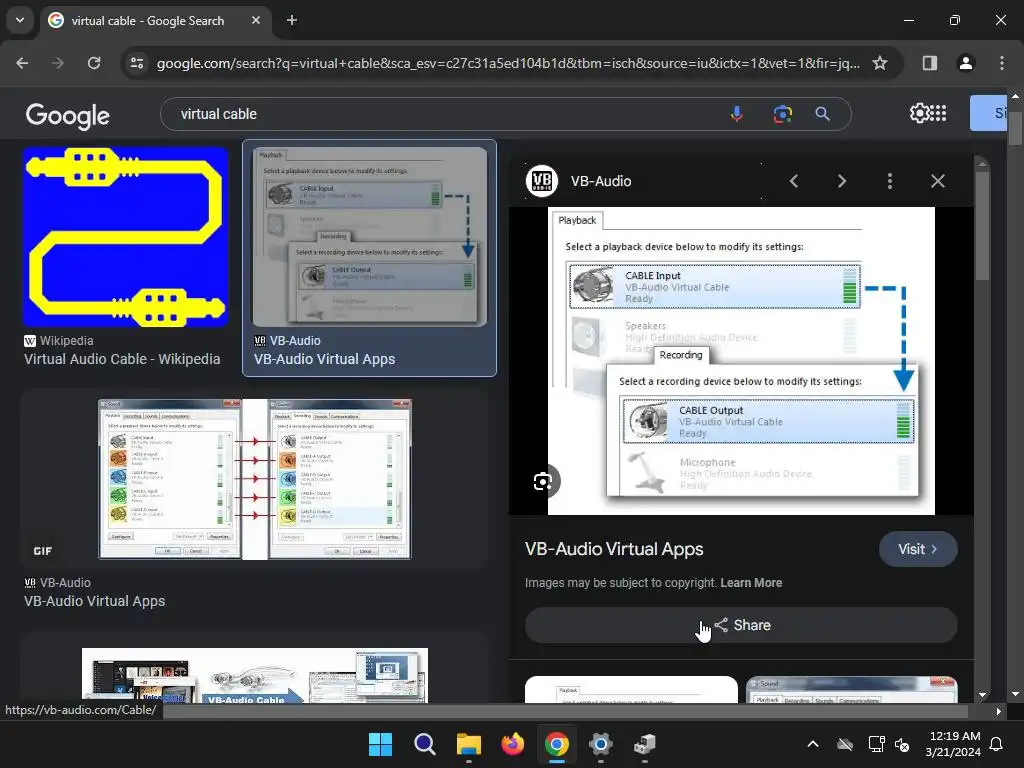Bookmark this tab with the star
This screenshot has width=1024, height=768.
tap(880, 63)
